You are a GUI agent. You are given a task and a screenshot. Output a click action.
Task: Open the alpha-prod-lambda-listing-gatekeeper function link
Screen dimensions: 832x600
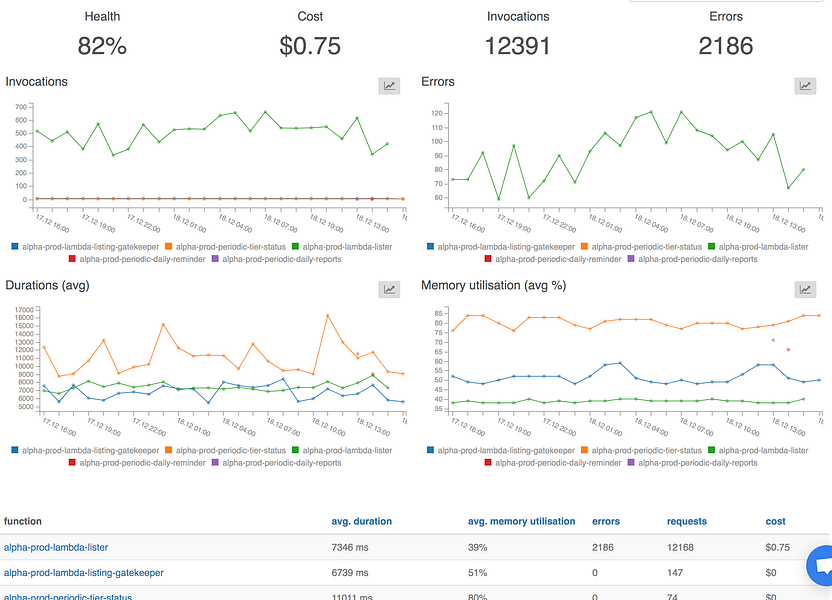coord(83,573)
